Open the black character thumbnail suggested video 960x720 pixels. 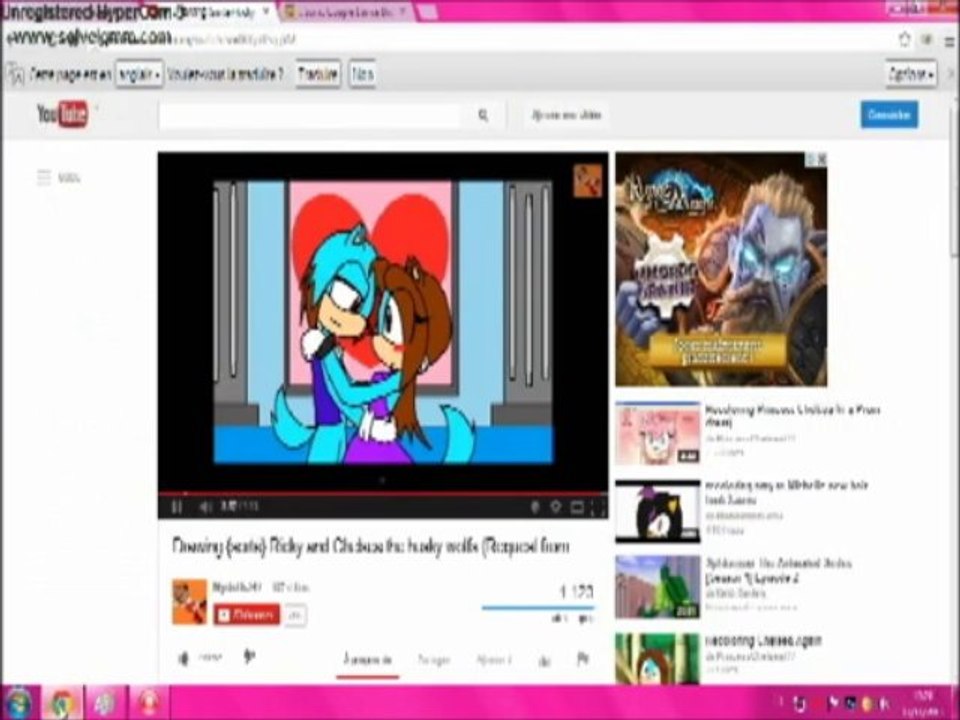[x=658, y=511]
